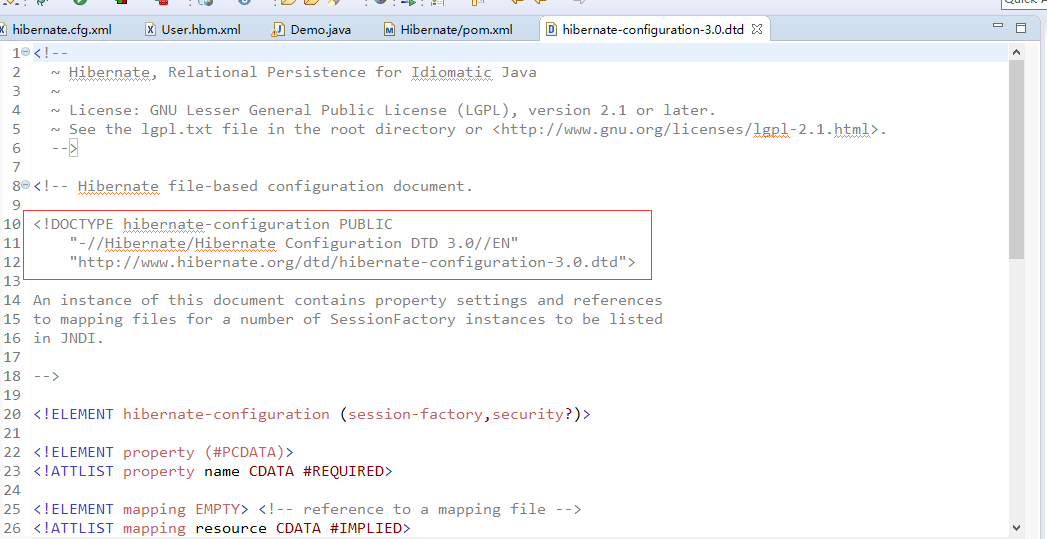The height and width of the screenshot is (539, 1047).
Task: Activate the hibernate-configuration-3.0.dtd tab
Action: [x=645, y=29]
